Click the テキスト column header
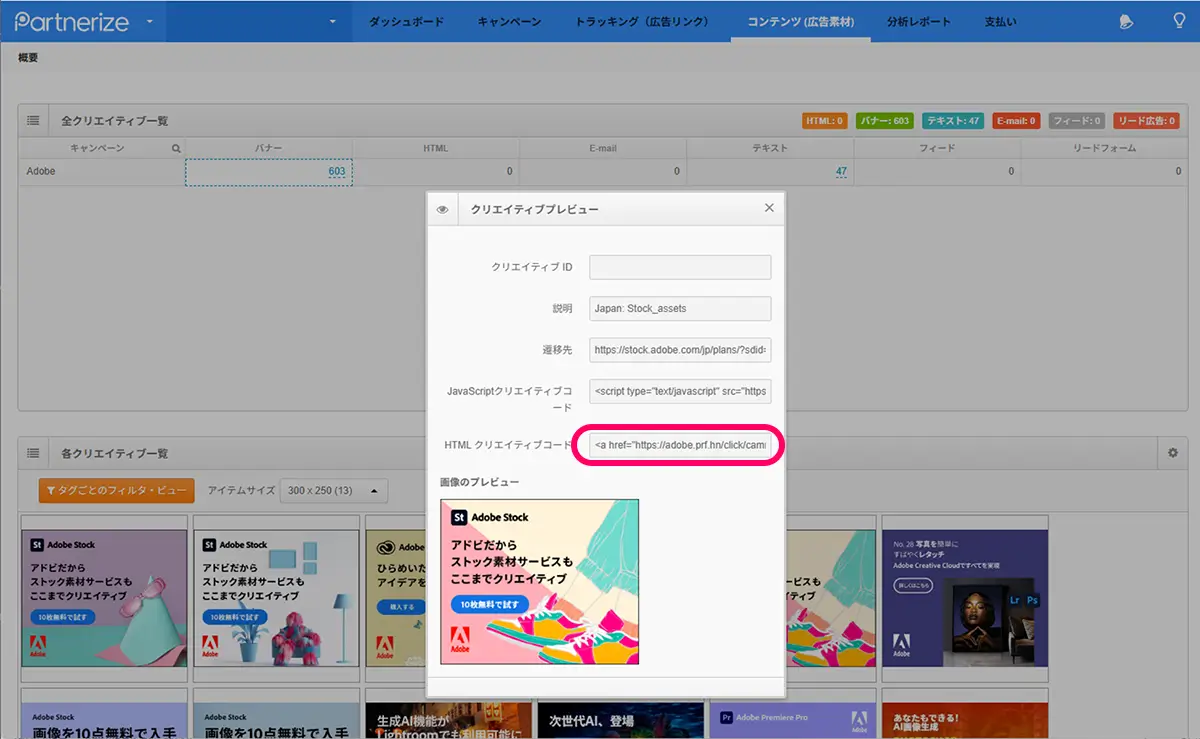This screenshot has height=739, width=1200. coord(770,148)
